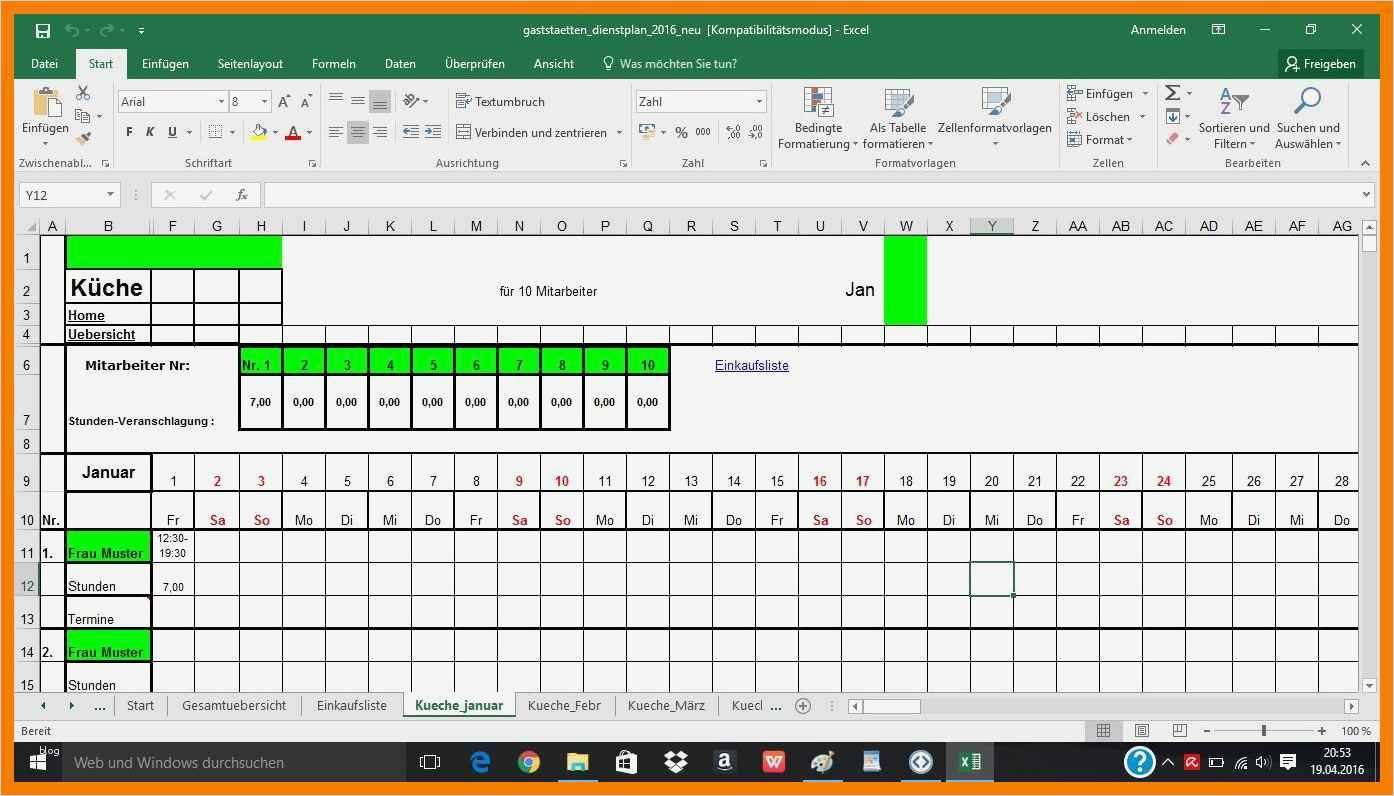Click the Fill down arrow icon
The width and height of the screenshot is (1394, 796).
(1172, 116)
